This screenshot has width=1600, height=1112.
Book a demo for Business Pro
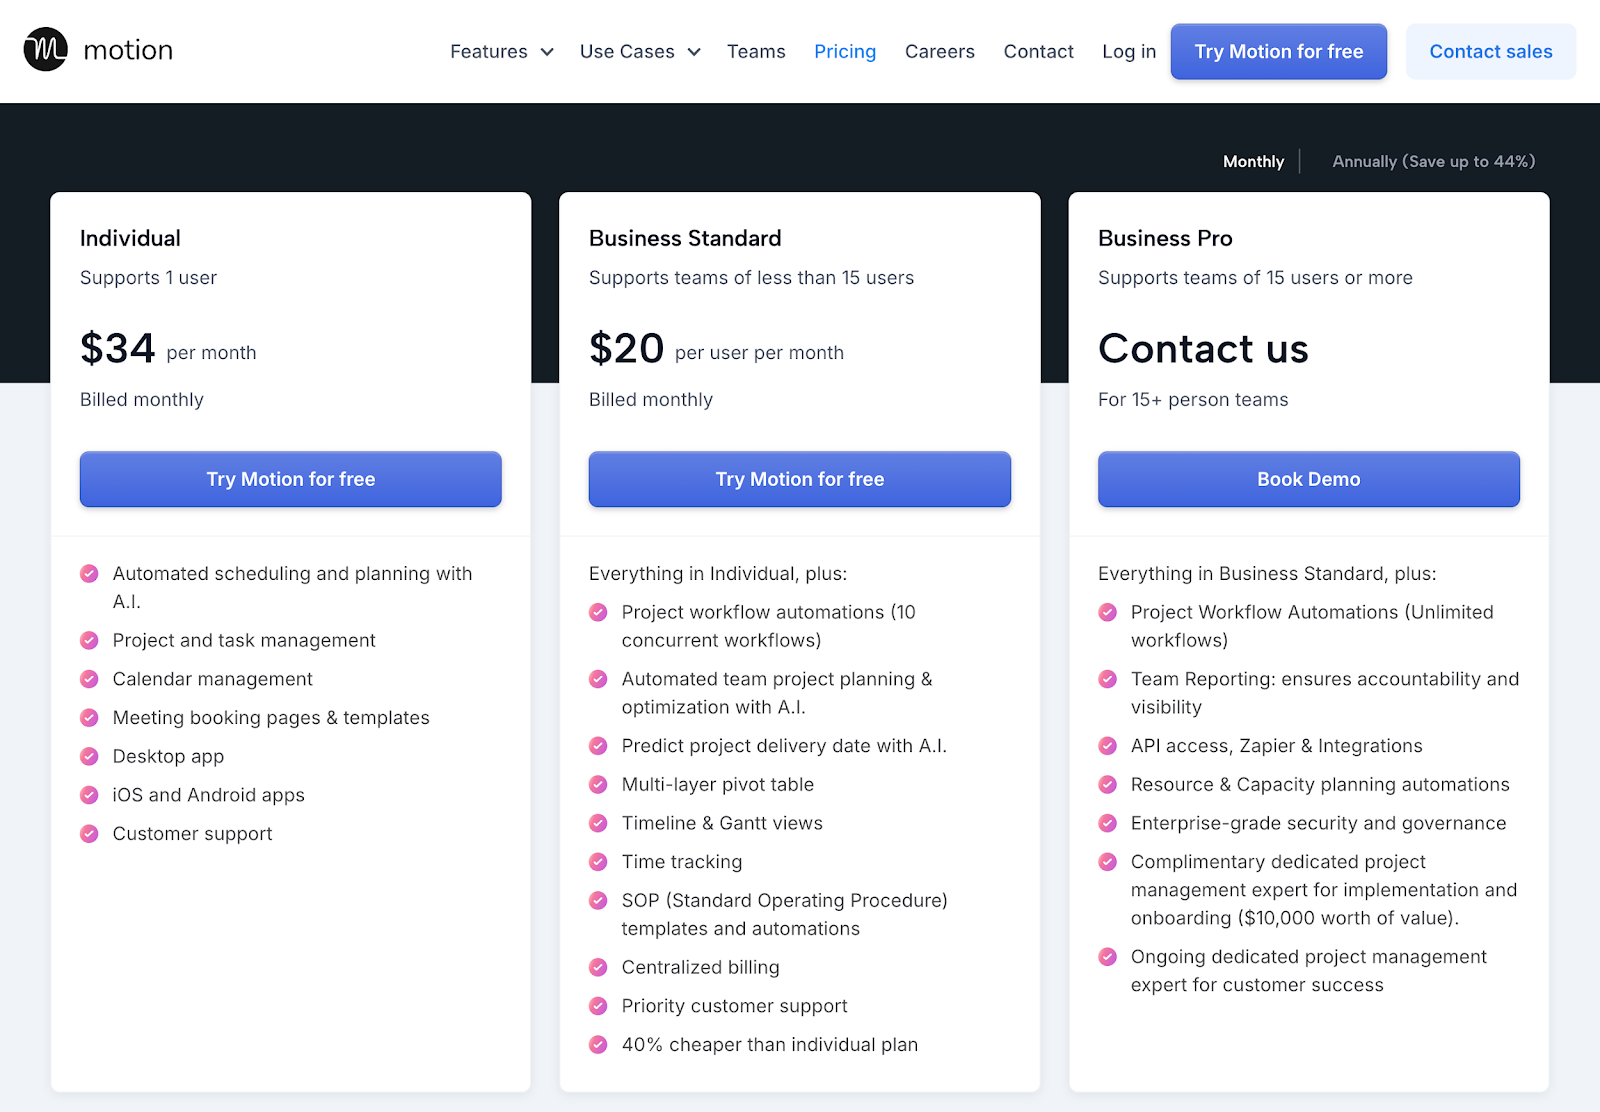(x=1307, y=479)
